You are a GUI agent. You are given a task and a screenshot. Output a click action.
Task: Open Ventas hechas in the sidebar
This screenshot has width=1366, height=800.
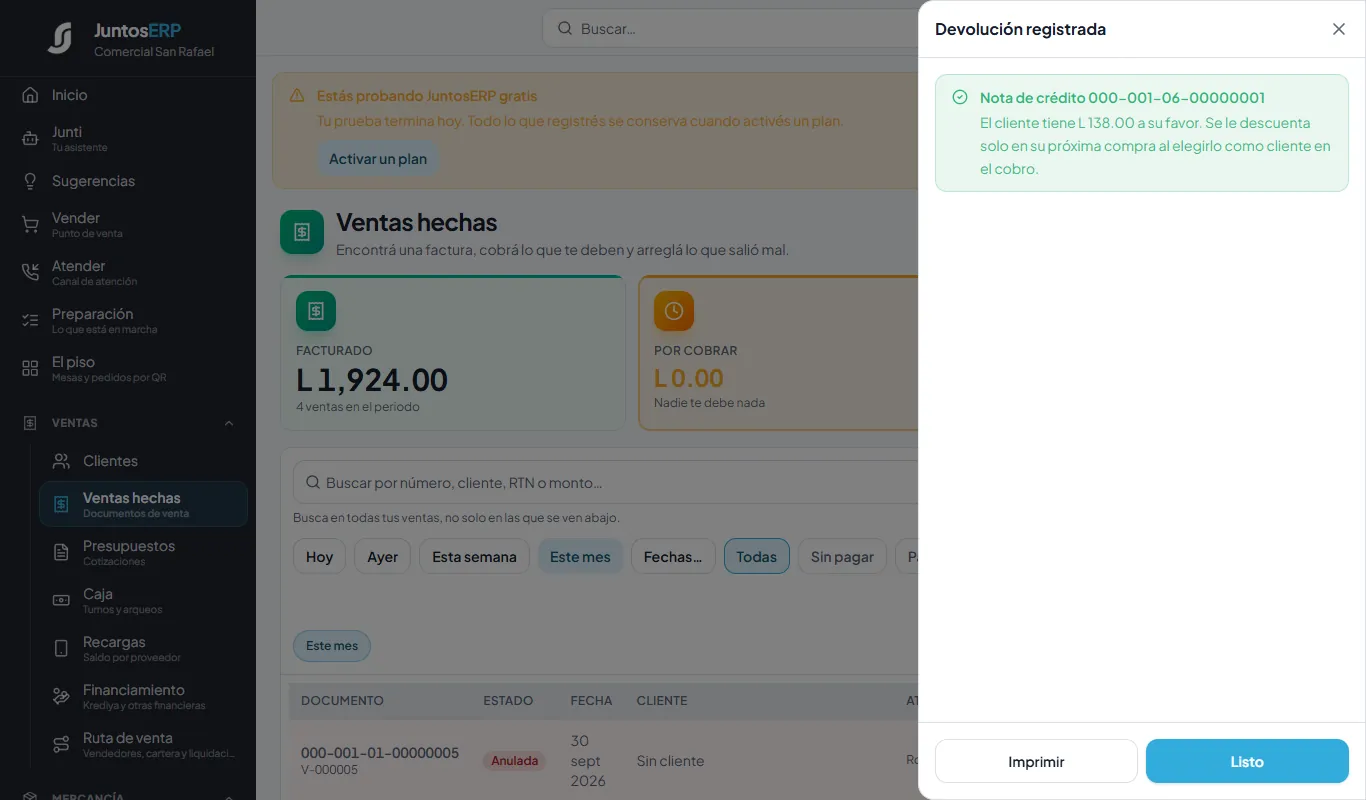tap(143, 504)
